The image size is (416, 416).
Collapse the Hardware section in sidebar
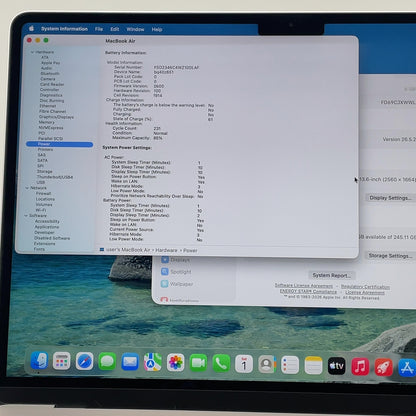point(32,52)
